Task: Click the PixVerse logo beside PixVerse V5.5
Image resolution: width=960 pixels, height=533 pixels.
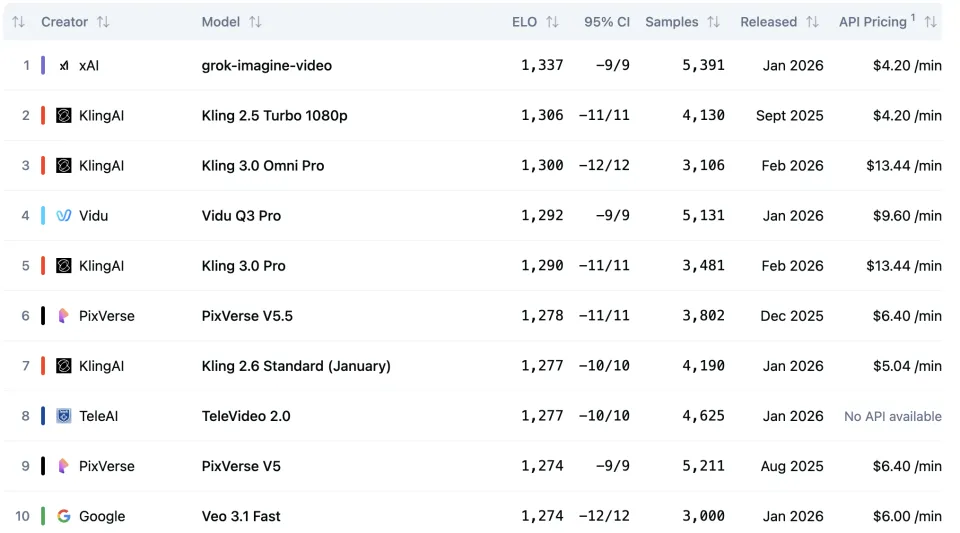Action: [x=64, y=316]
